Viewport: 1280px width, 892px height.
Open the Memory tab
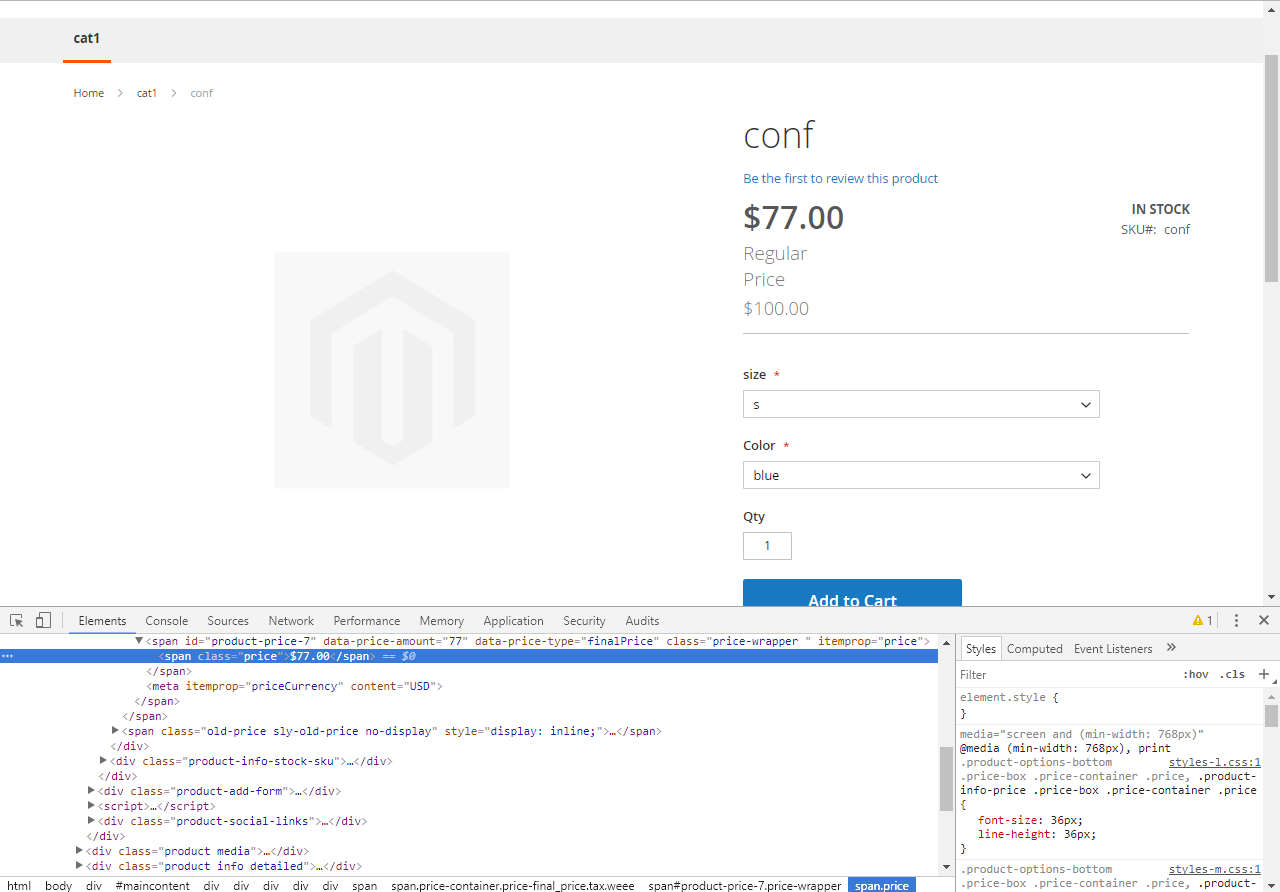pyautogui.click(x=442, y=621)
